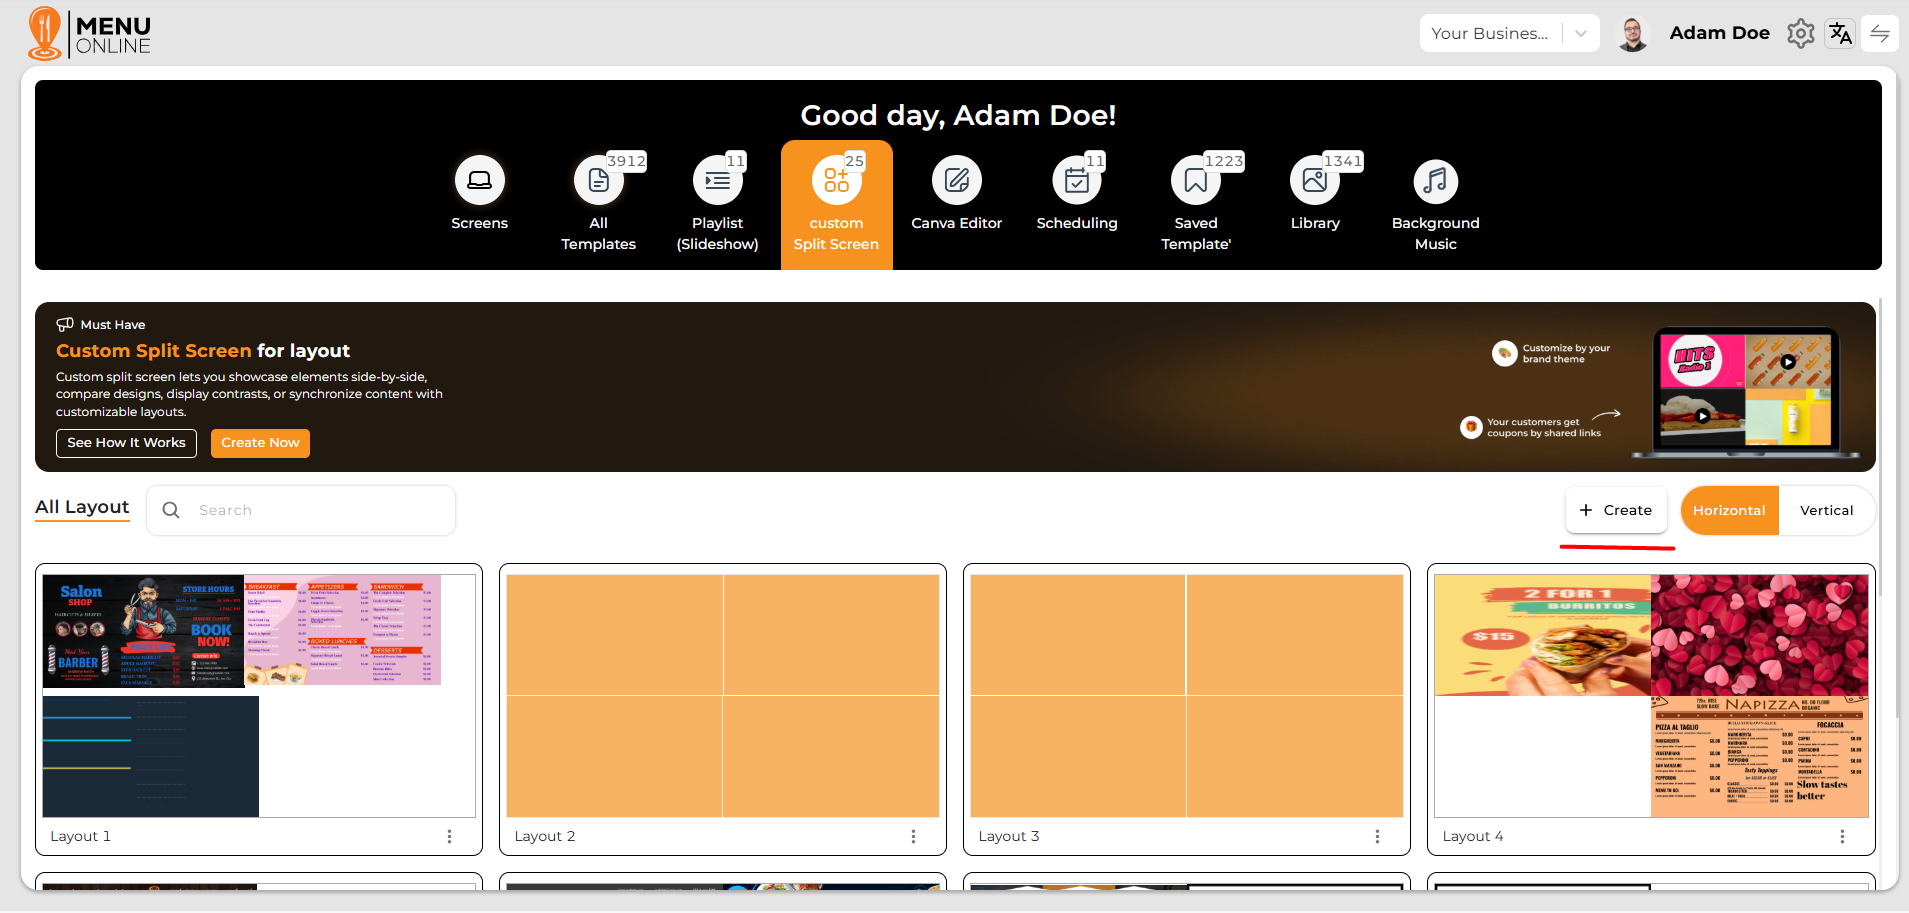Open the Library image icon

tap(1314, 181)
